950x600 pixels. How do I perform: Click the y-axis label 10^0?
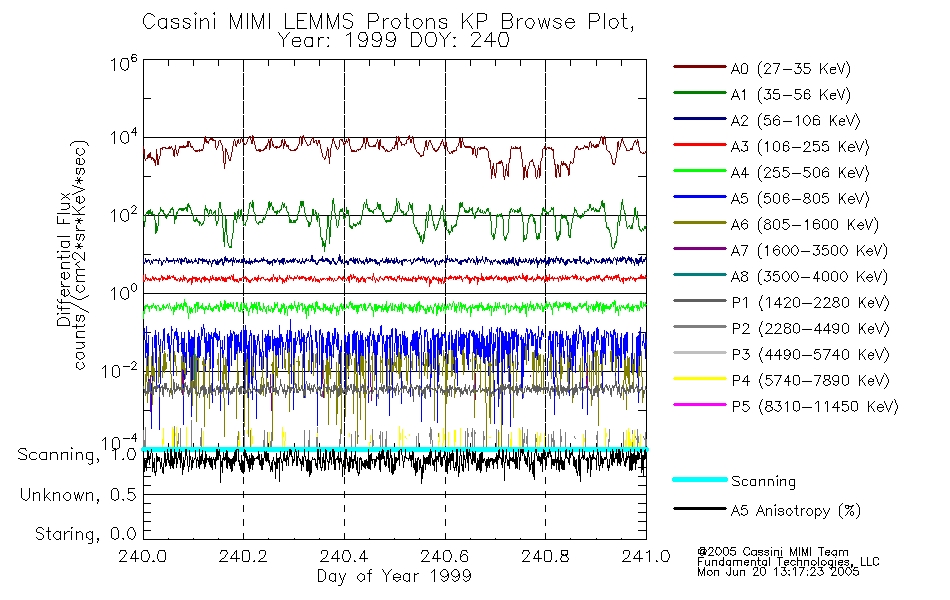coord(124,293)
